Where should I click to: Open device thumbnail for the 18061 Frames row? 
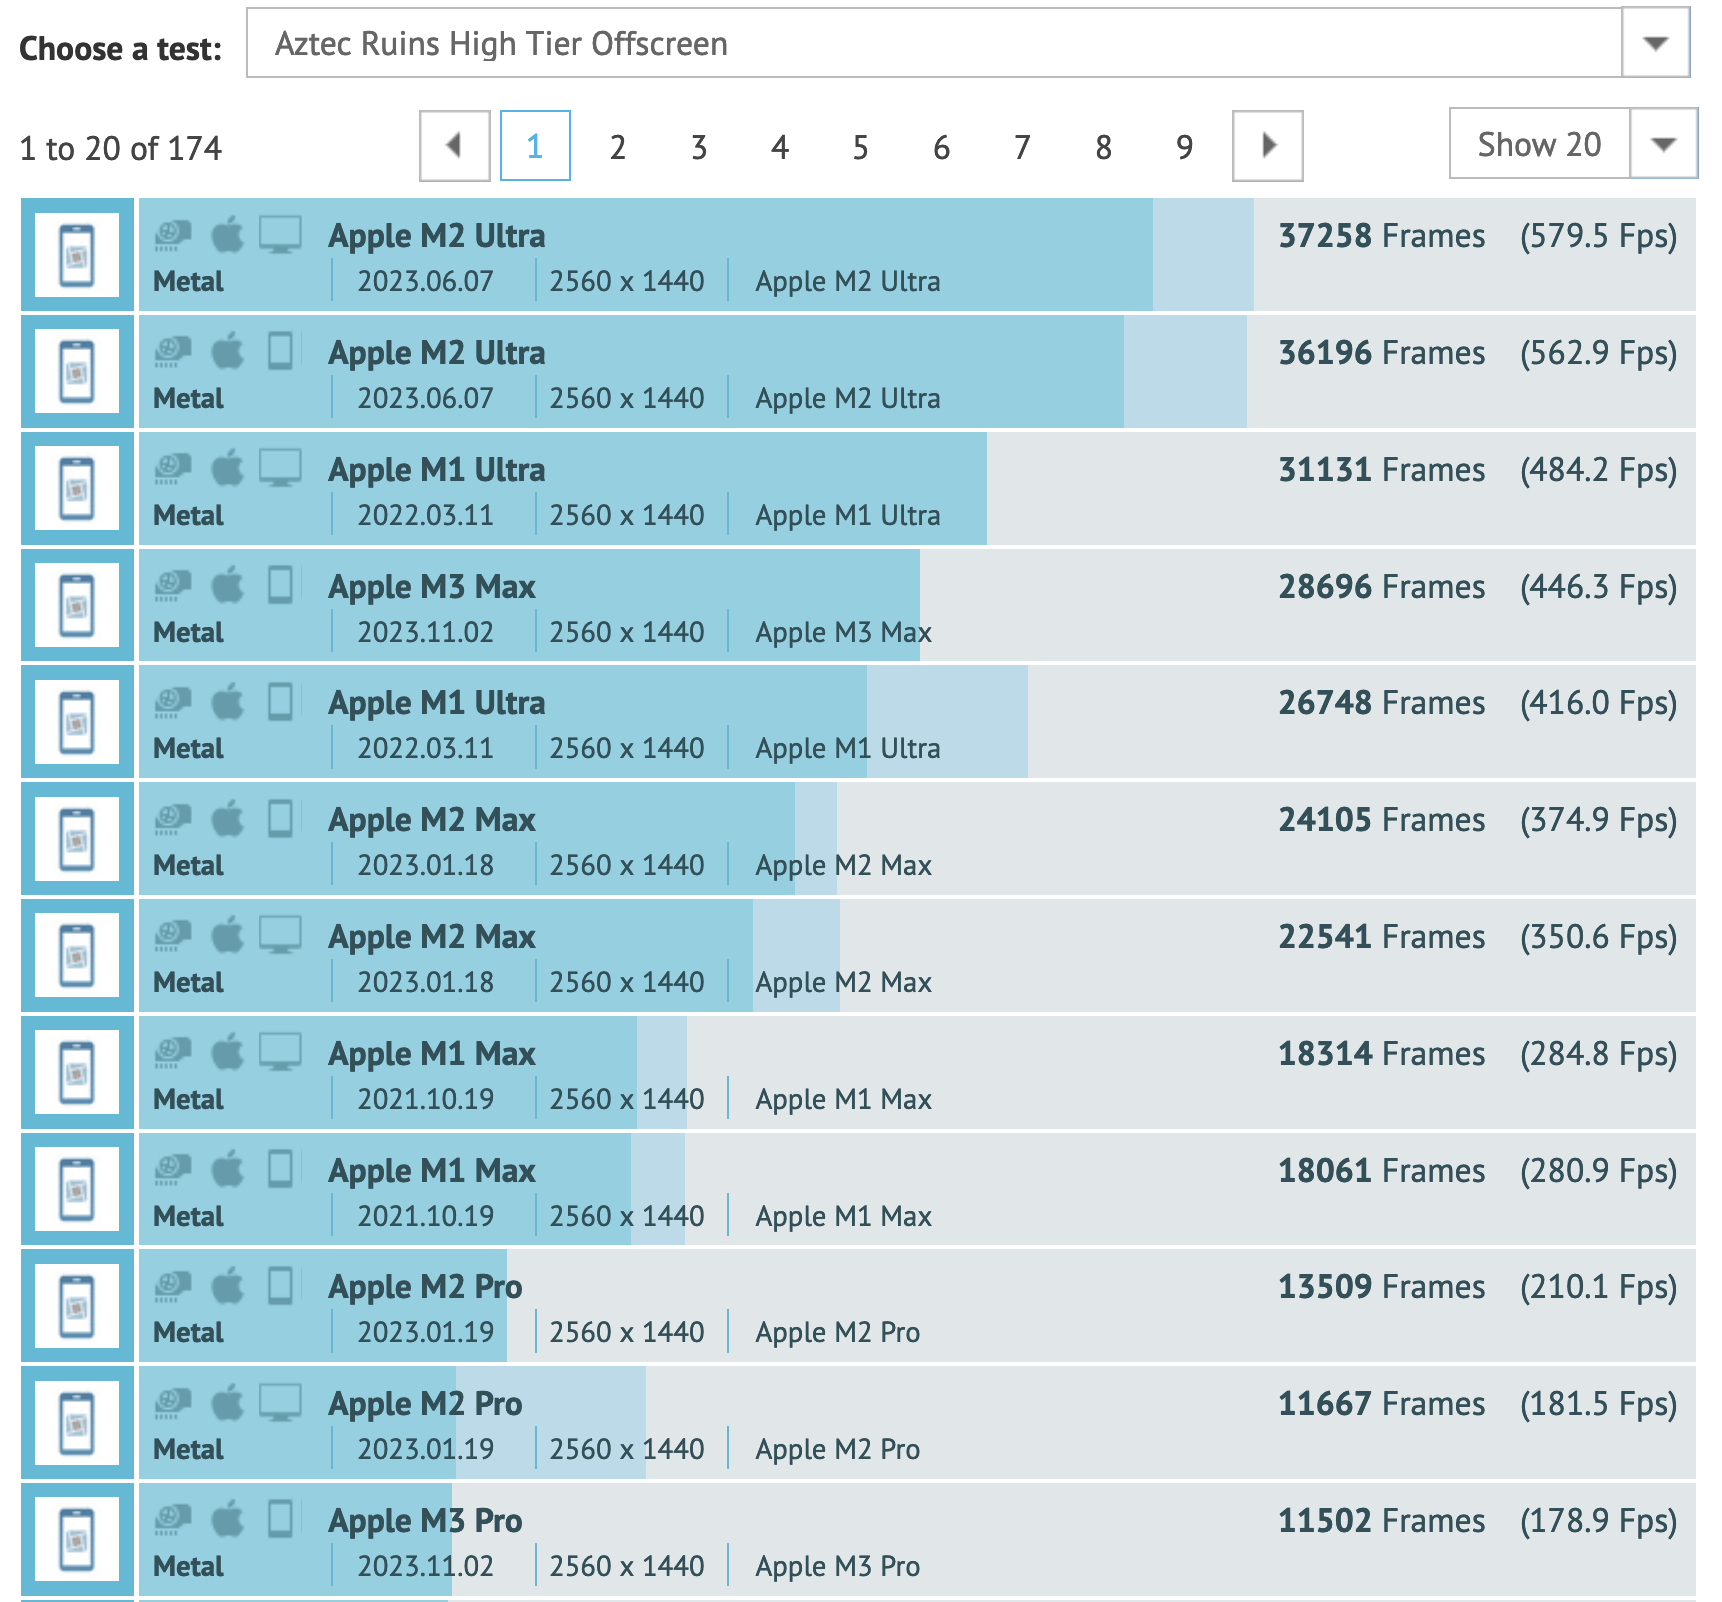[x=77, y=1190]
